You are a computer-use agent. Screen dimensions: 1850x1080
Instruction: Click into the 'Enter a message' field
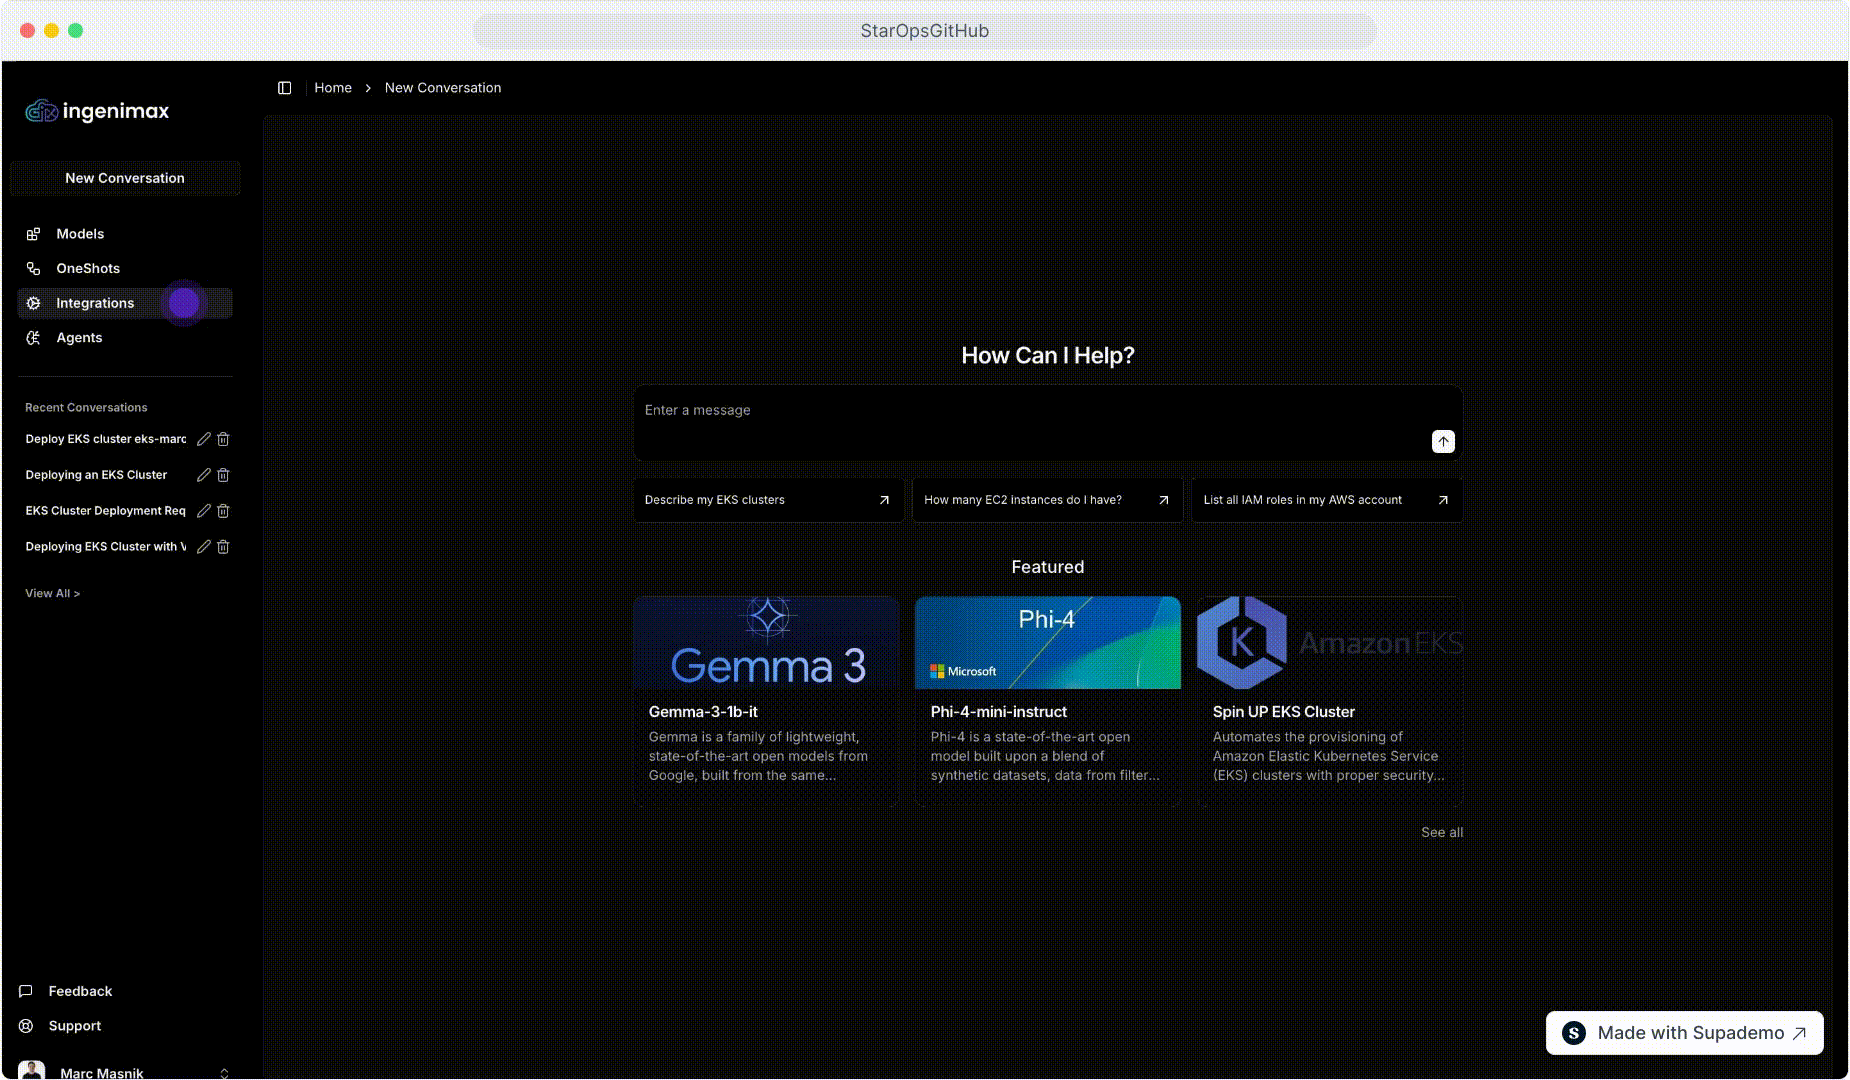pyautogui.click(x=1030, y=411)
